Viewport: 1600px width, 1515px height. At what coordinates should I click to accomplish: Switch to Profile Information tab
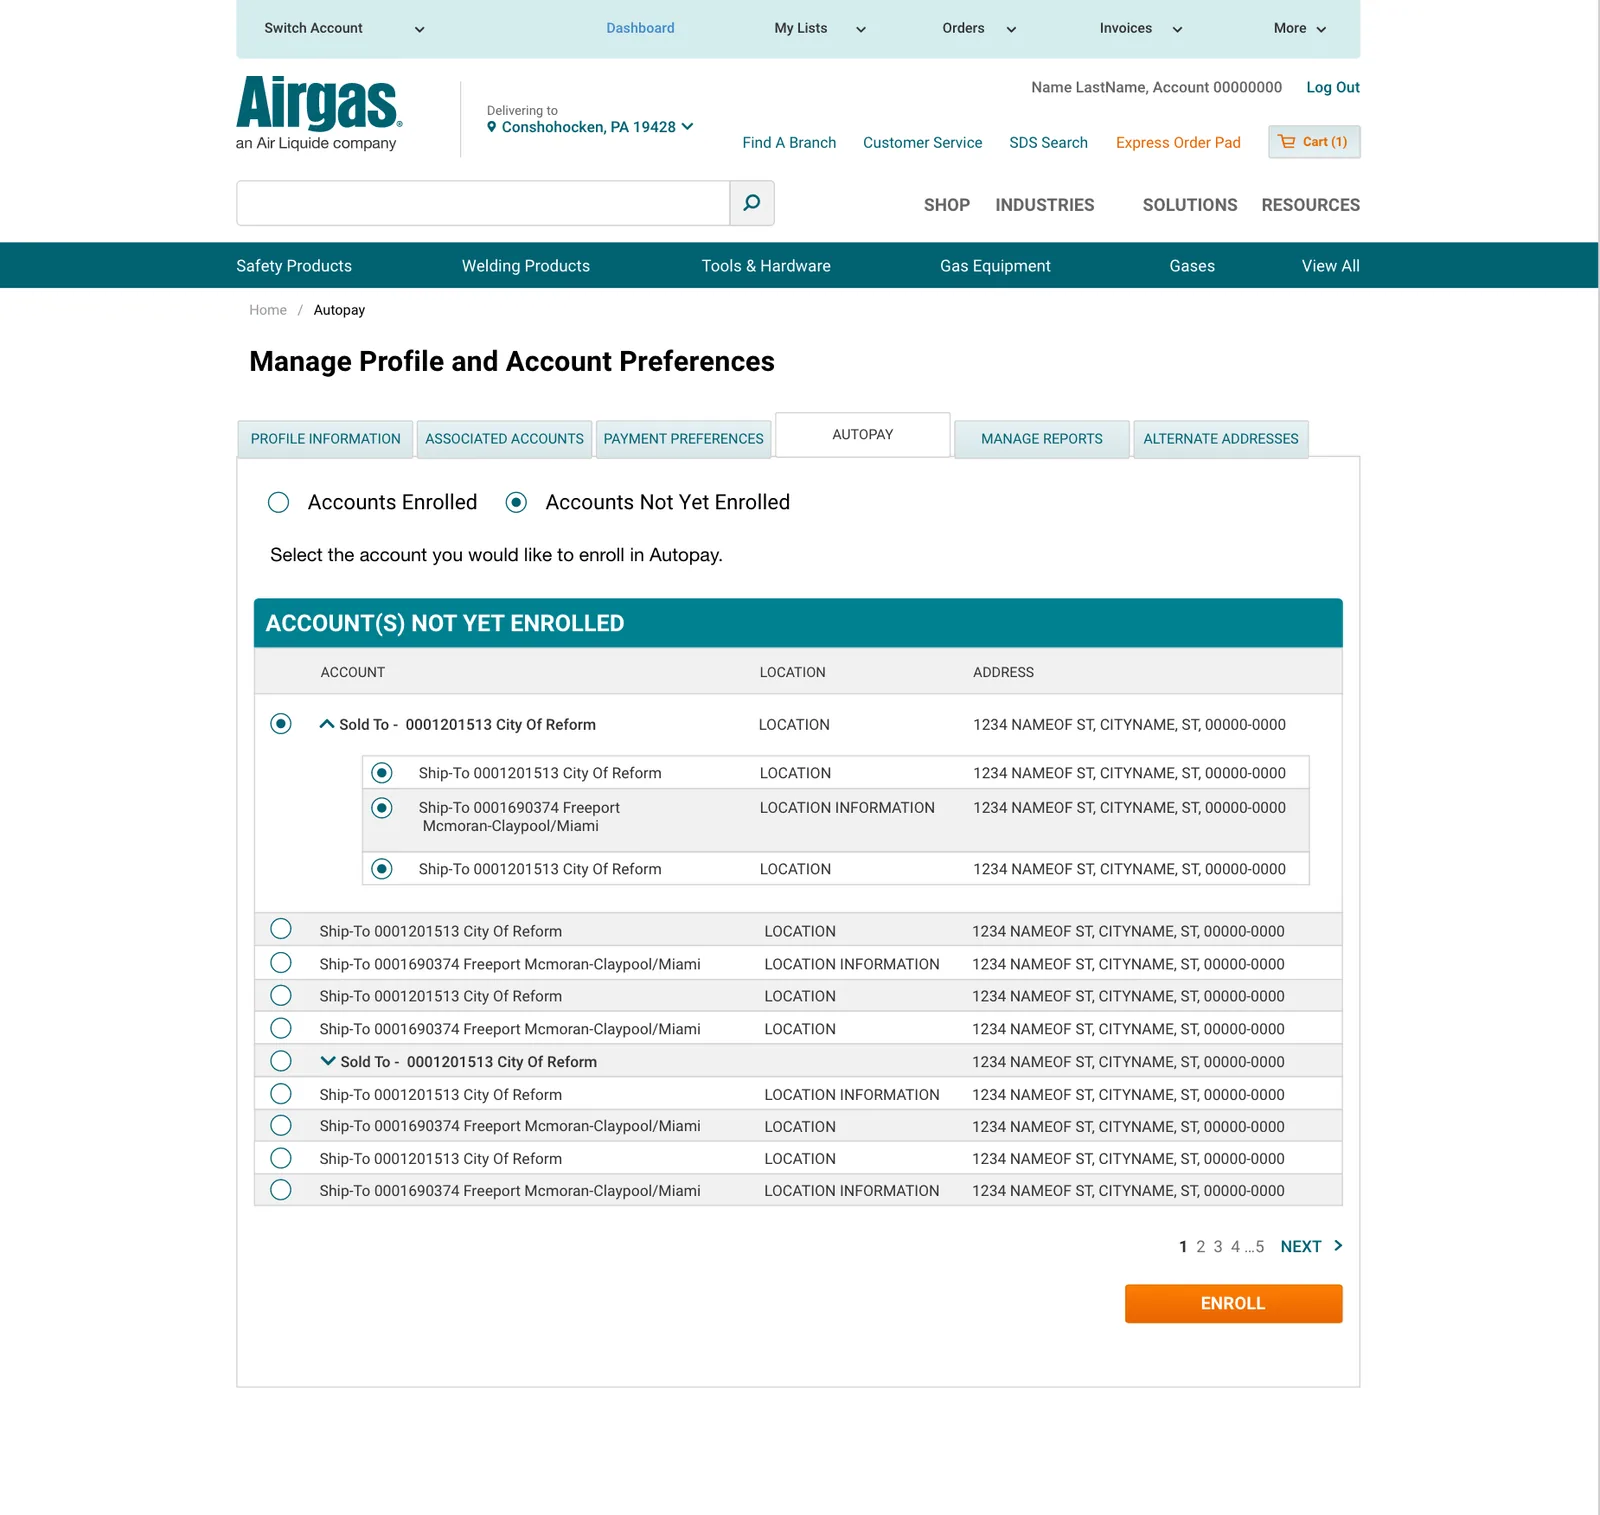point(325,439)
